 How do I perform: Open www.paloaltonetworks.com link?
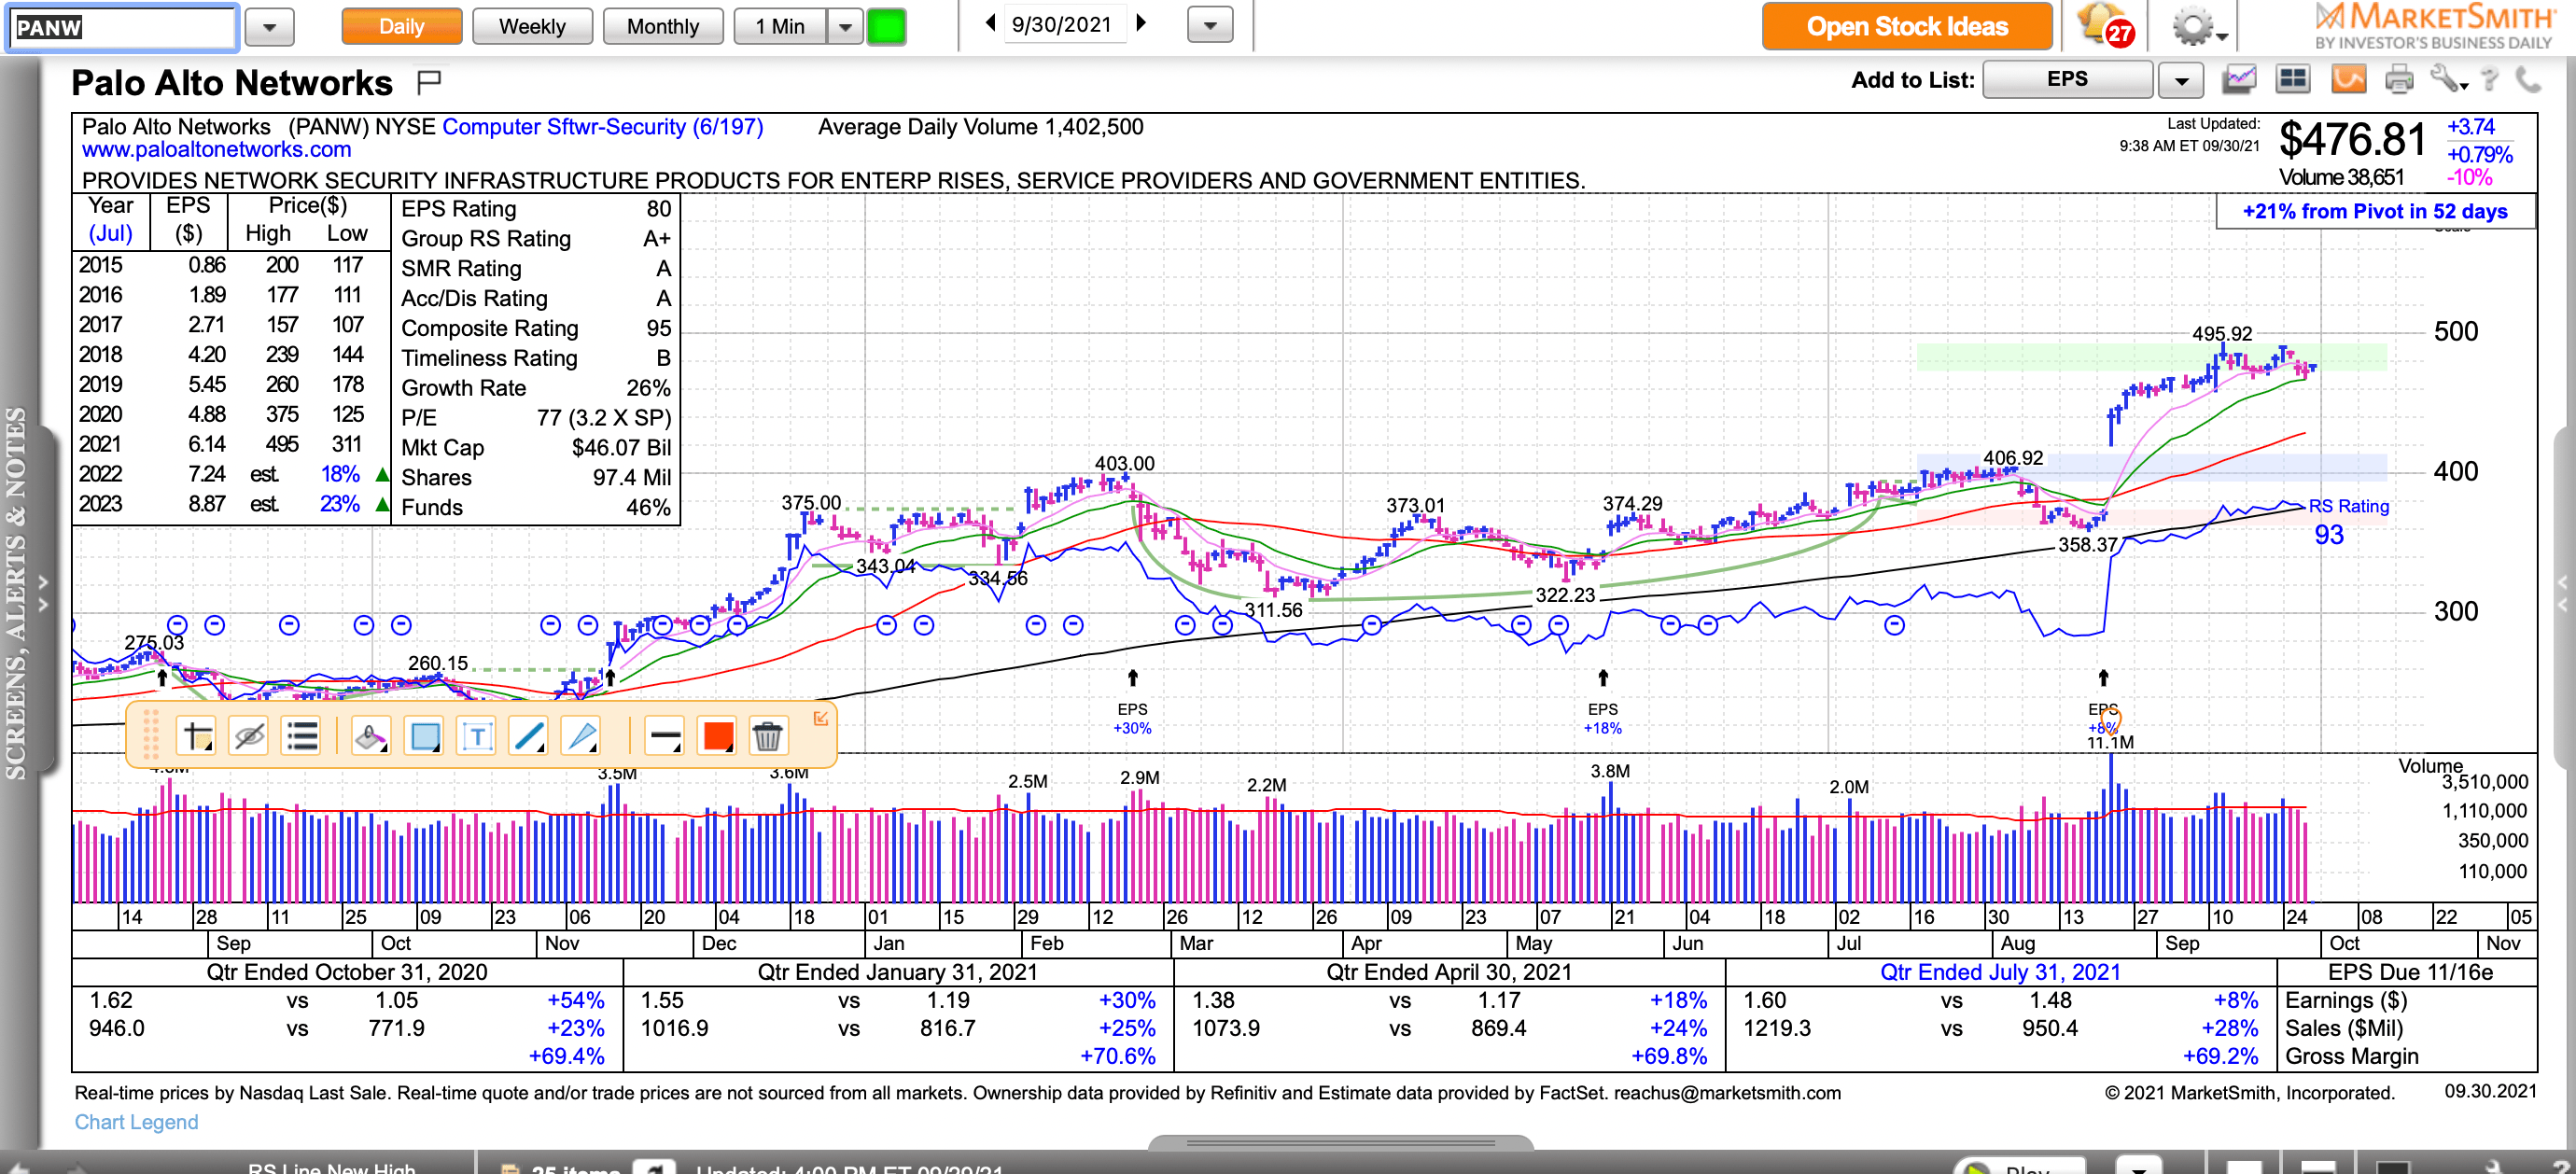click(216, 150)
